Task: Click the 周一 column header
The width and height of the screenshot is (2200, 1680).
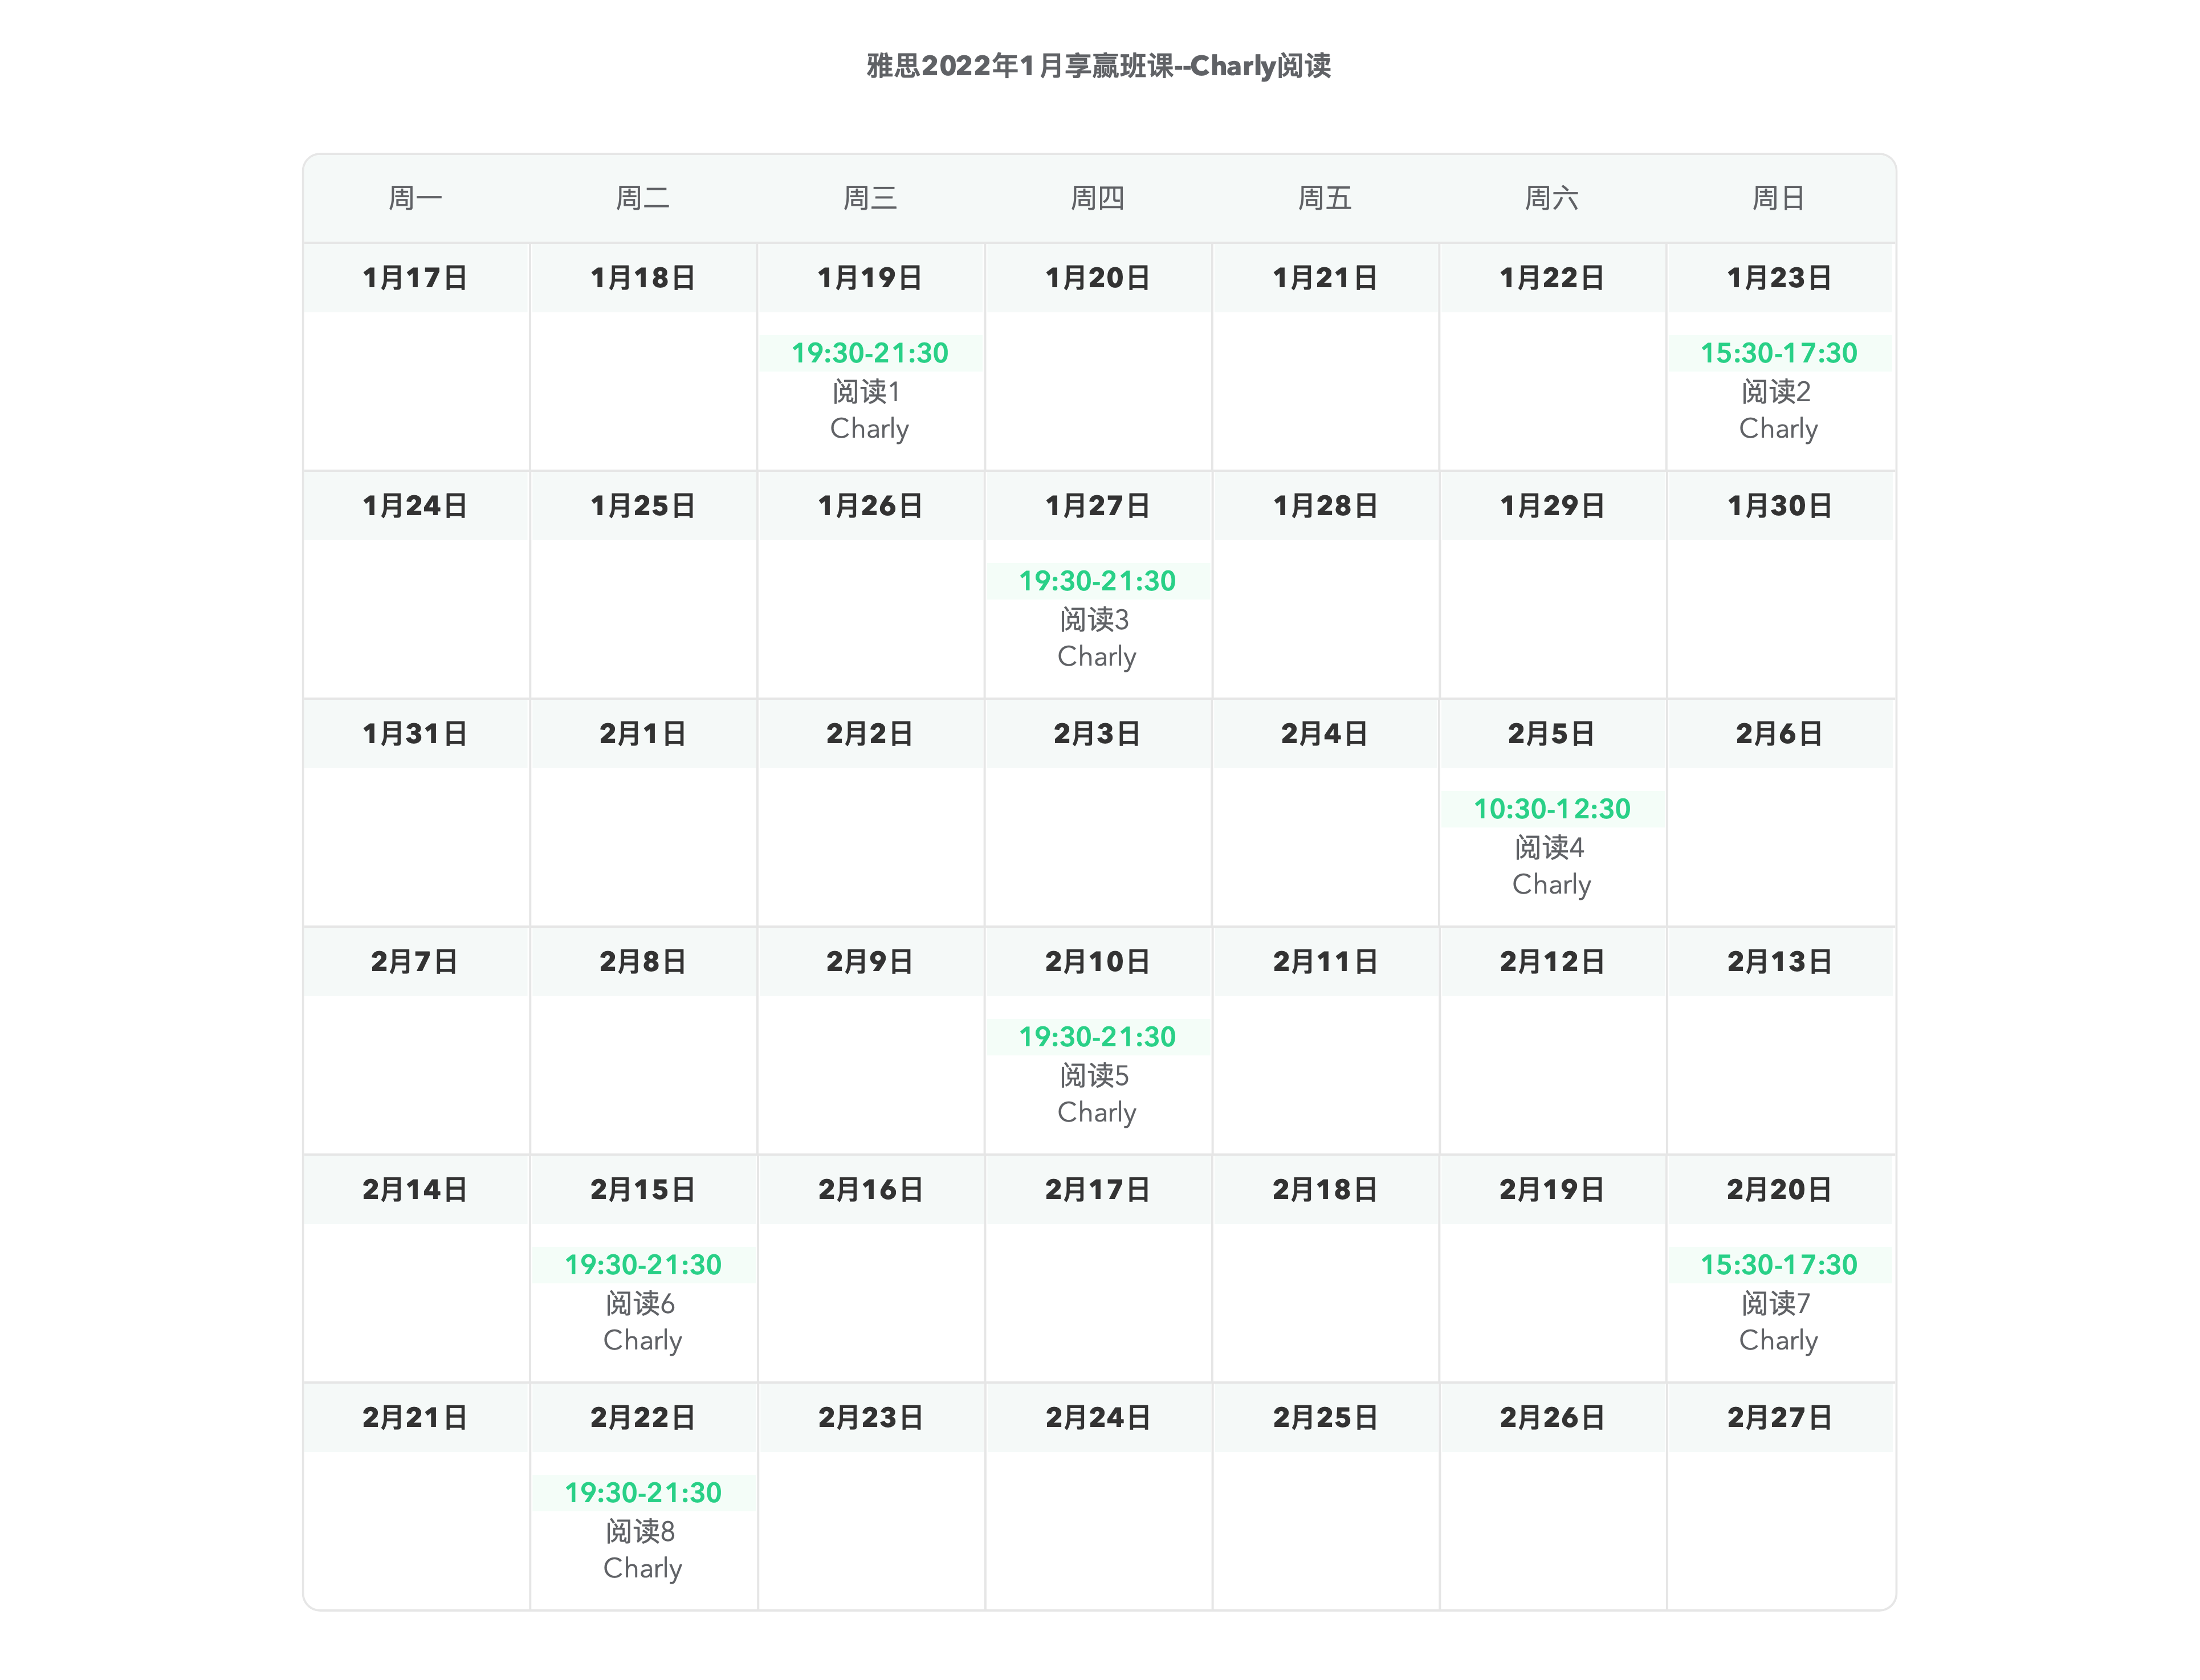Action: pos(415,198)
